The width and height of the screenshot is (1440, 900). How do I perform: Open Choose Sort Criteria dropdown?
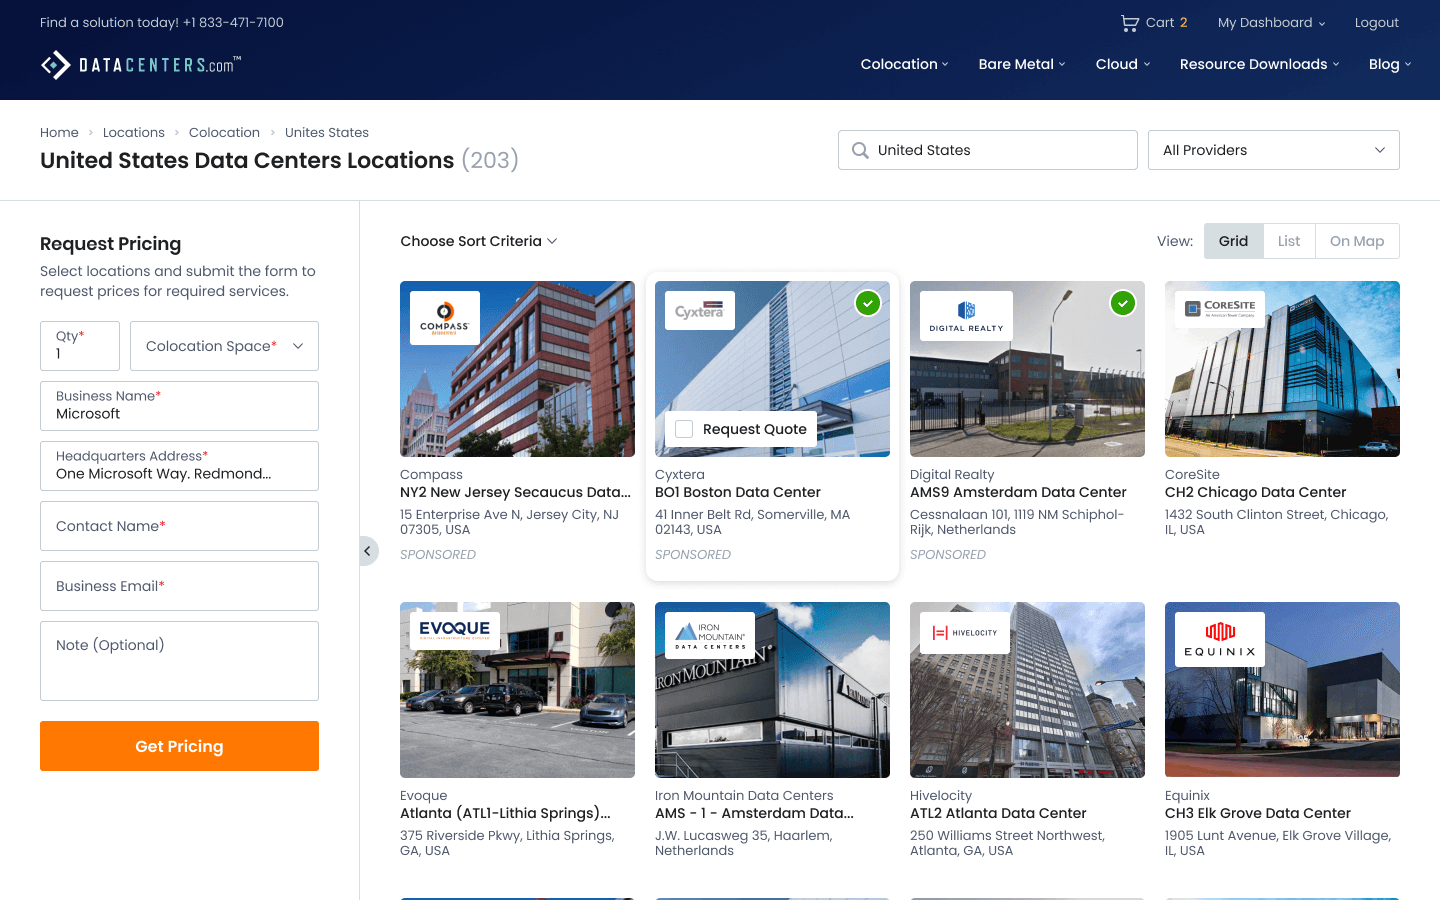click(479, 241)
